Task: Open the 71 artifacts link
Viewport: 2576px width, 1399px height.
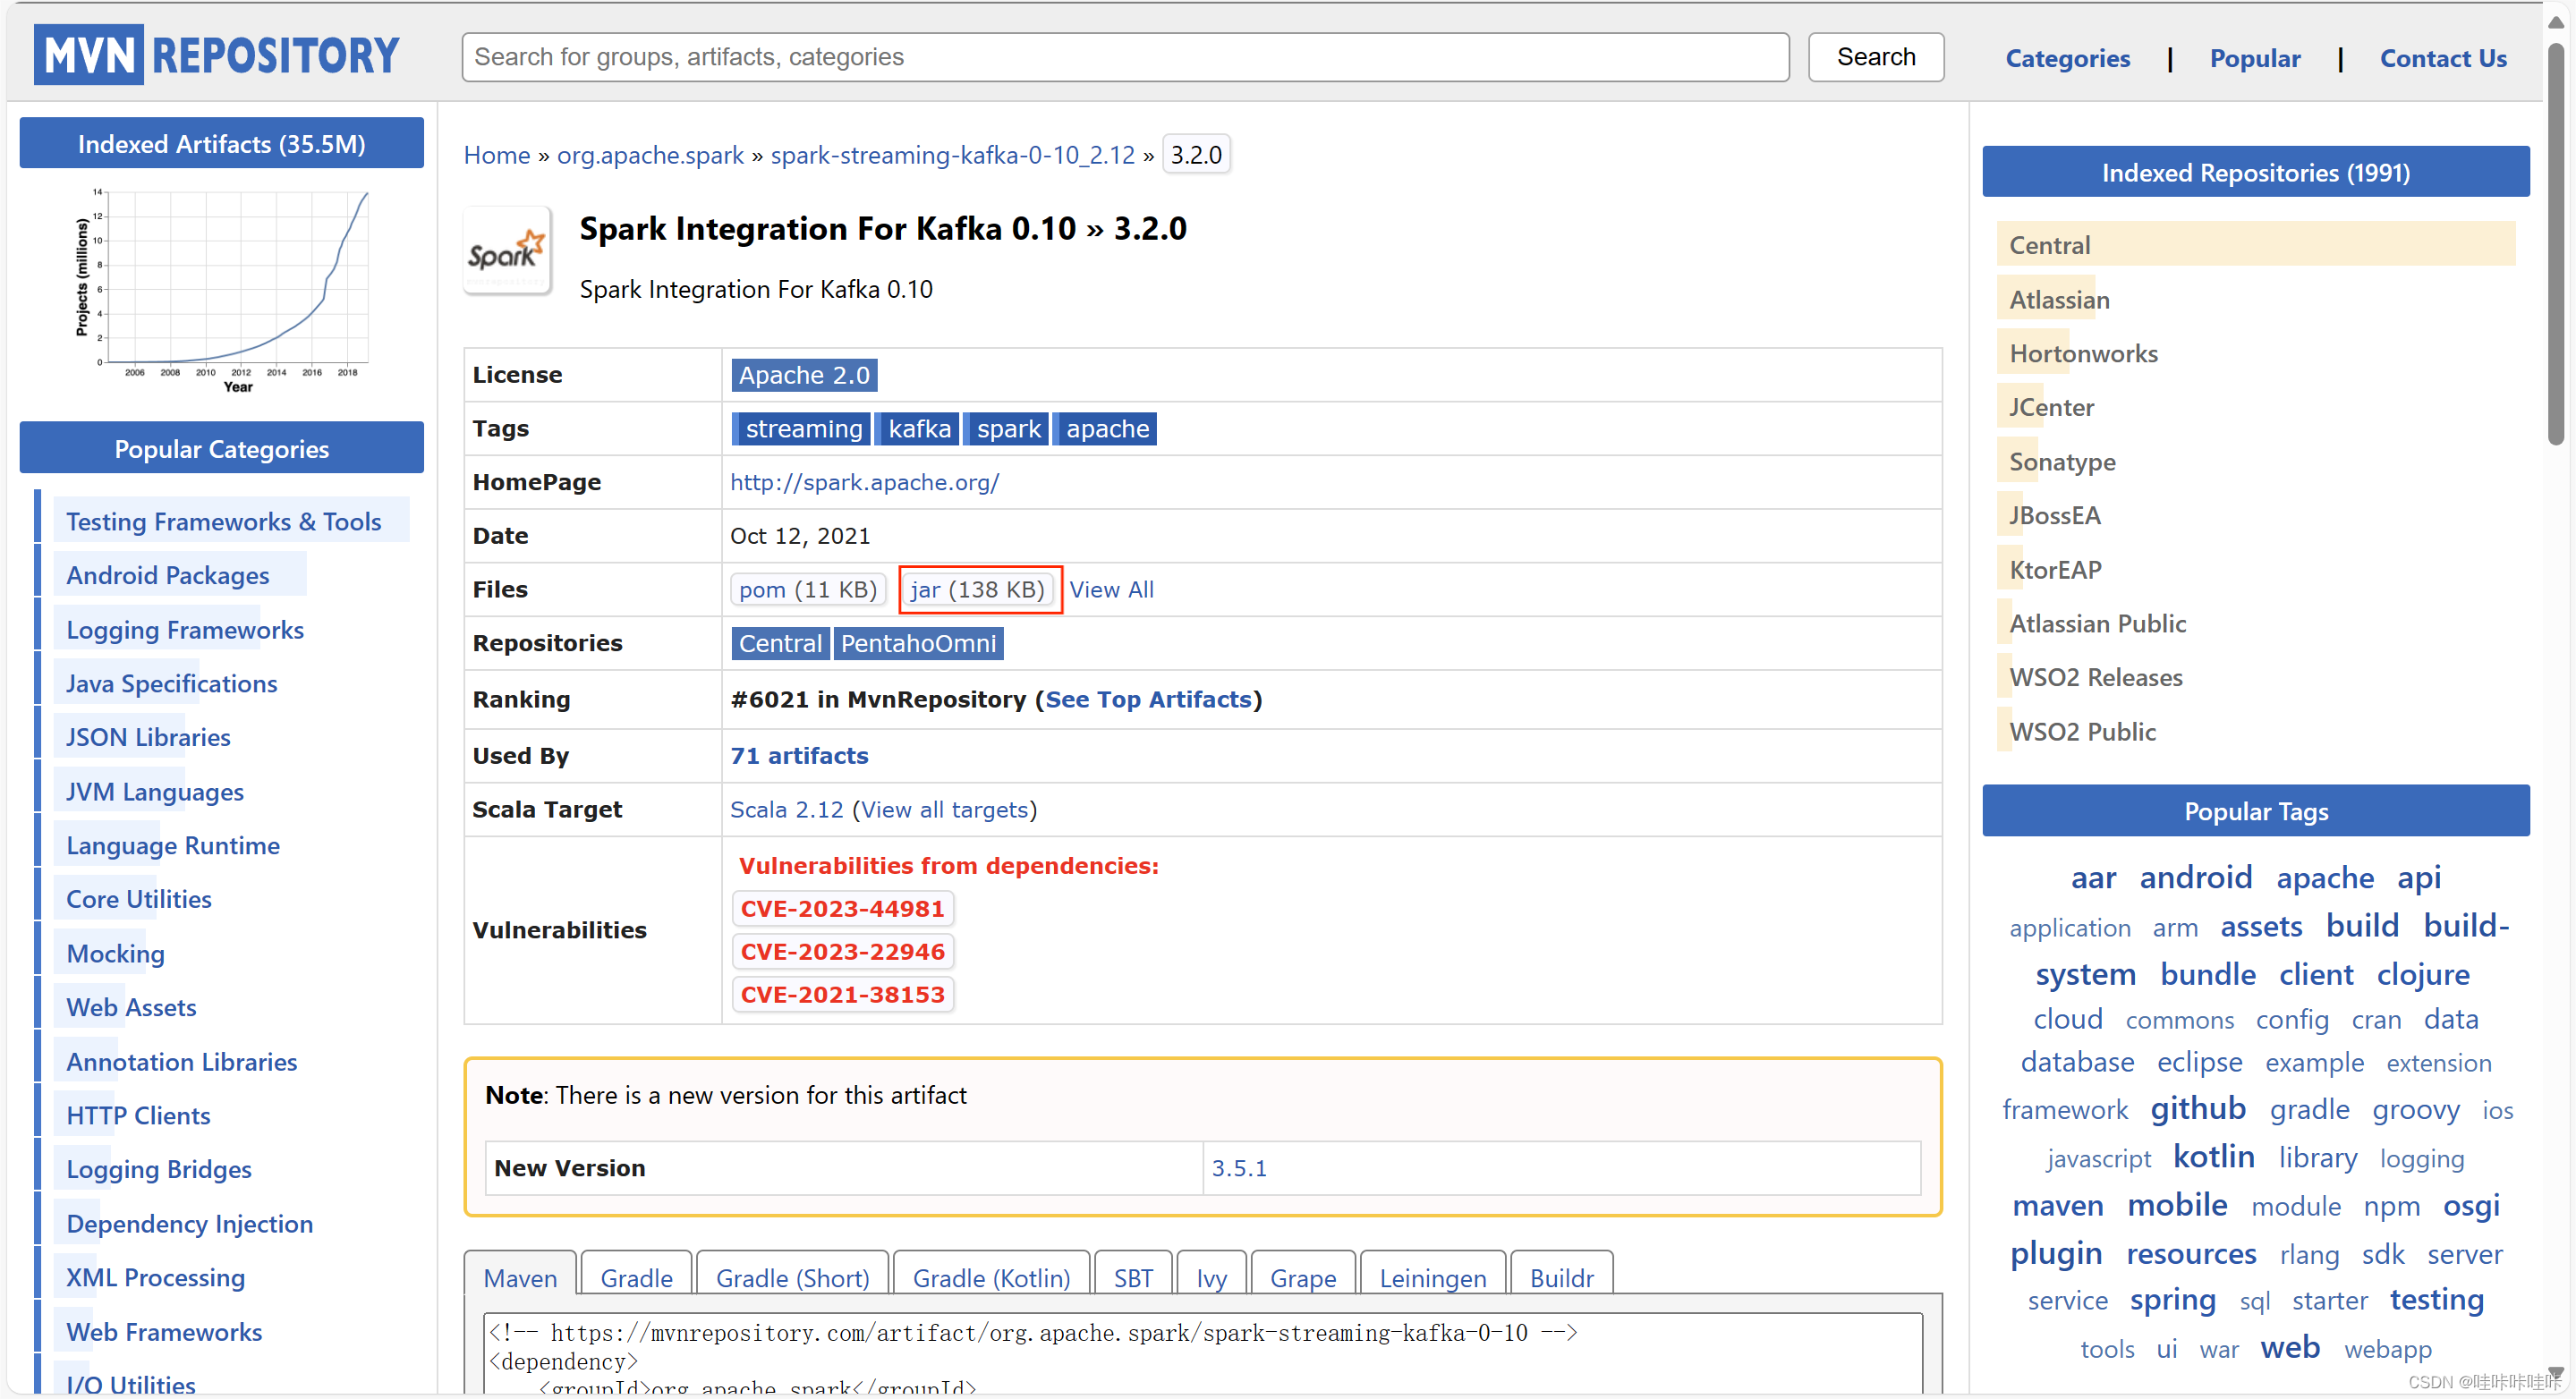Action: point(799,756)
